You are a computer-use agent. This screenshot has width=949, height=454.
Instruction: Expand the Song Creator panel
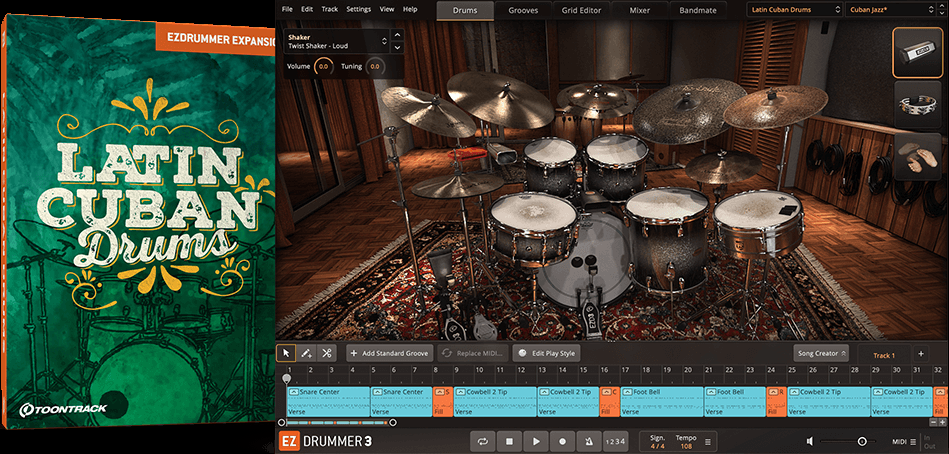pyautogui.click(x=821, y=353)
